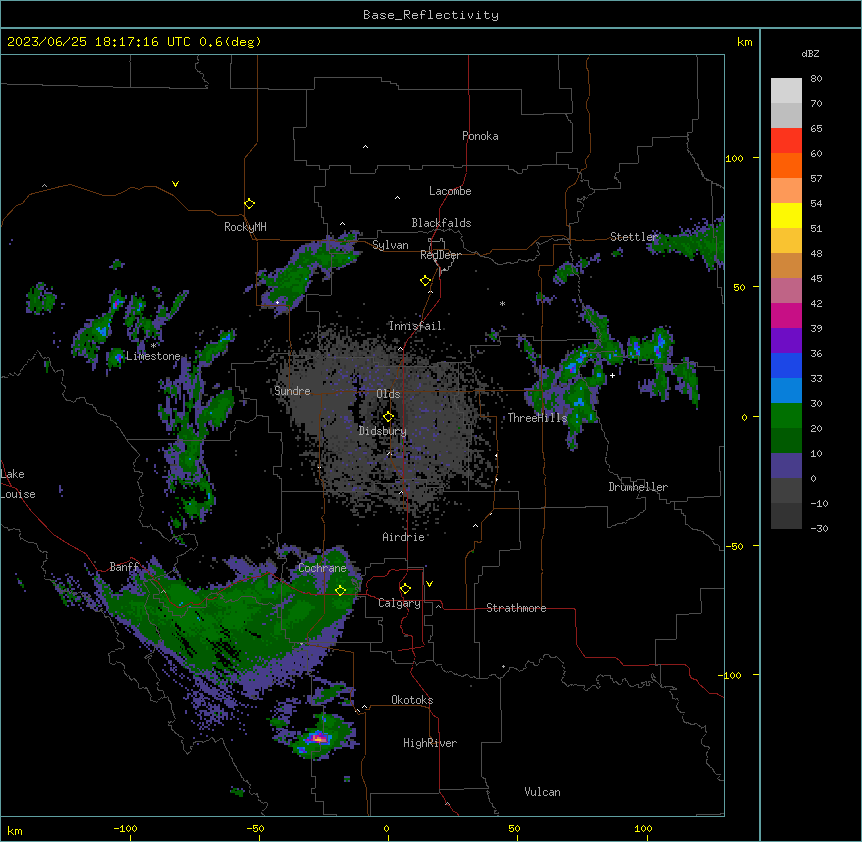Click the RedDeer label
Screen dimensions: 862x842
(x=440, y=255)
